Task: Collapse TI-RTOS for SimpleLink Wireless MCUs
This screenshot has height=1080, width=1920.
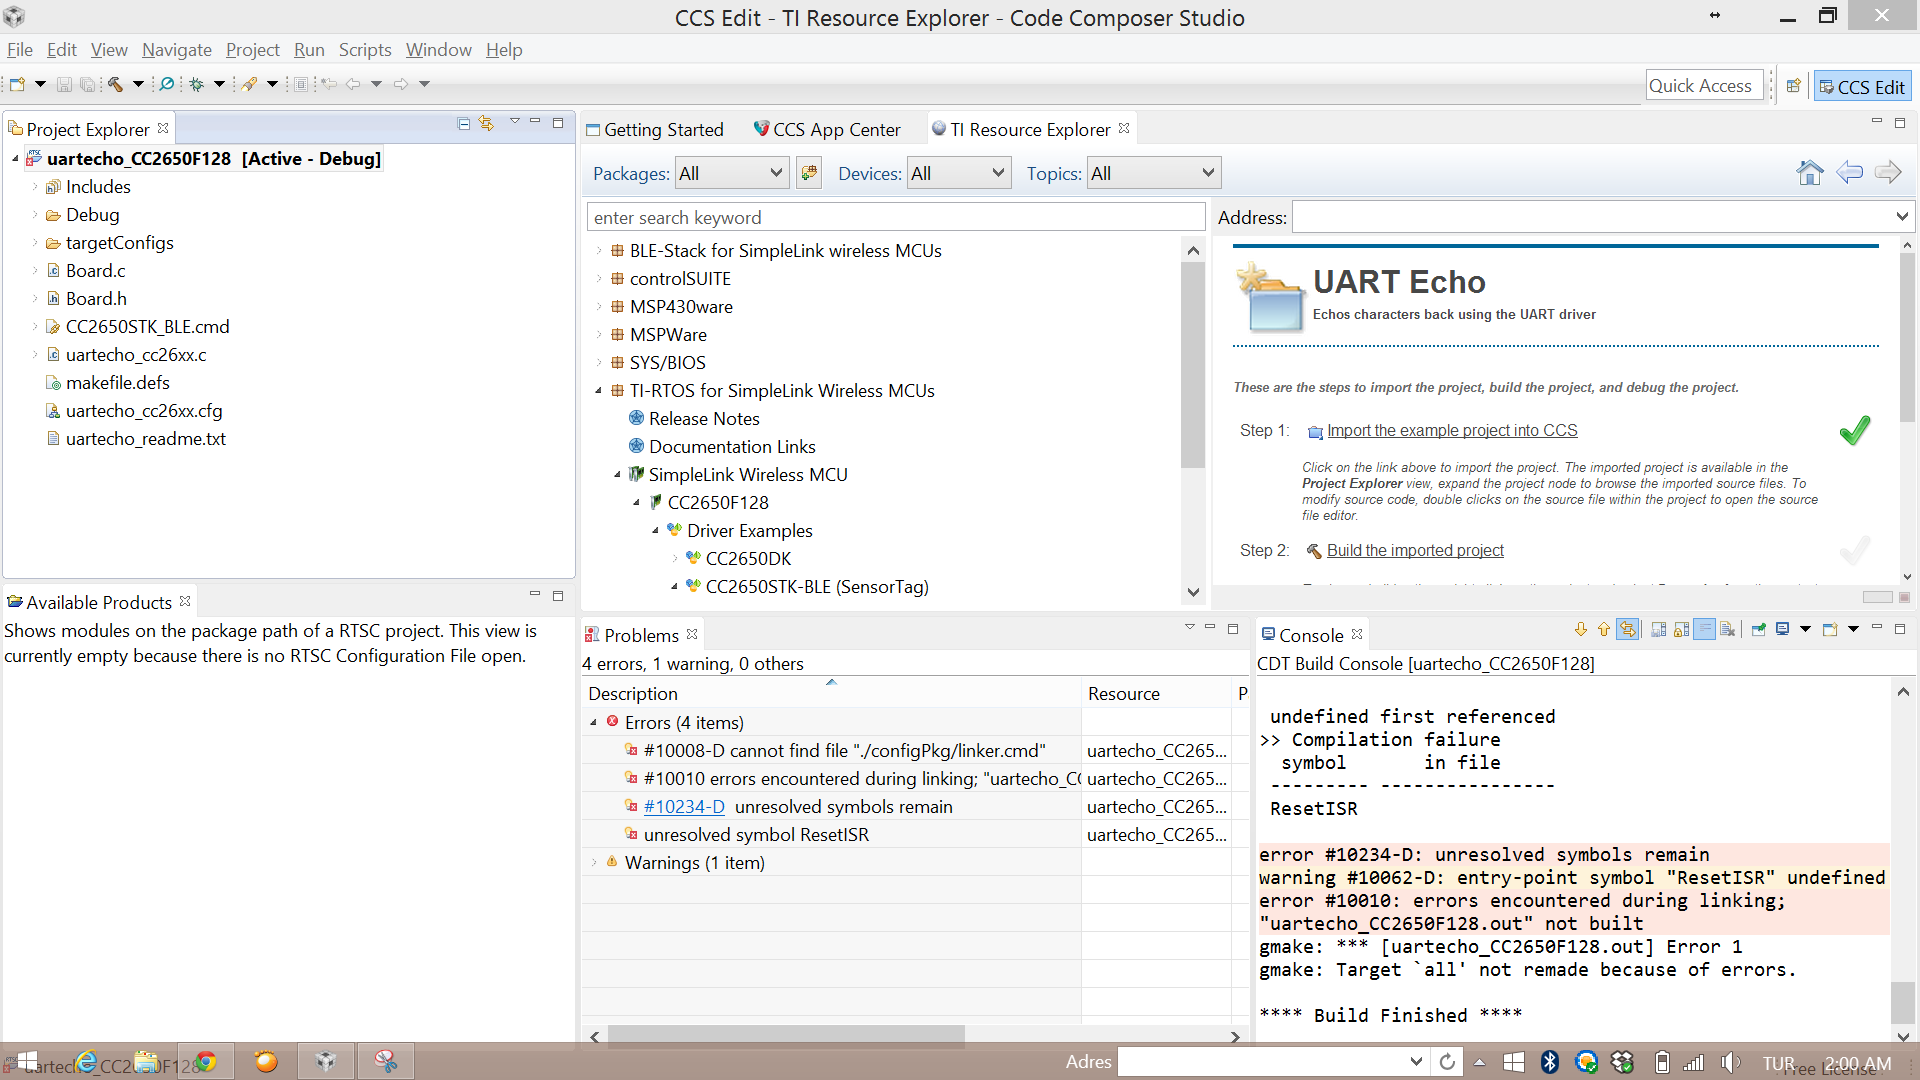Action: [x=599, y=391]
